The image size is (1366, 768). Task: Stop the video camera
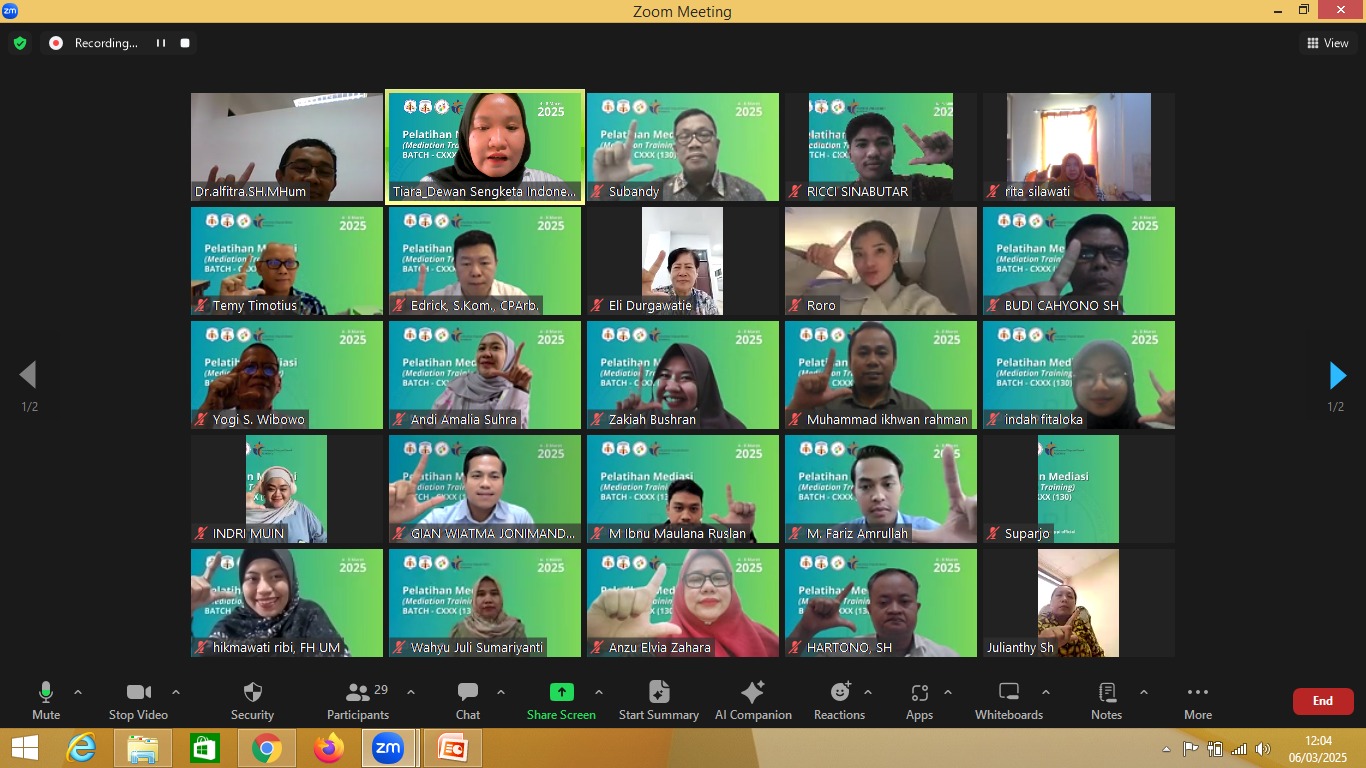(x=138, y=700)
